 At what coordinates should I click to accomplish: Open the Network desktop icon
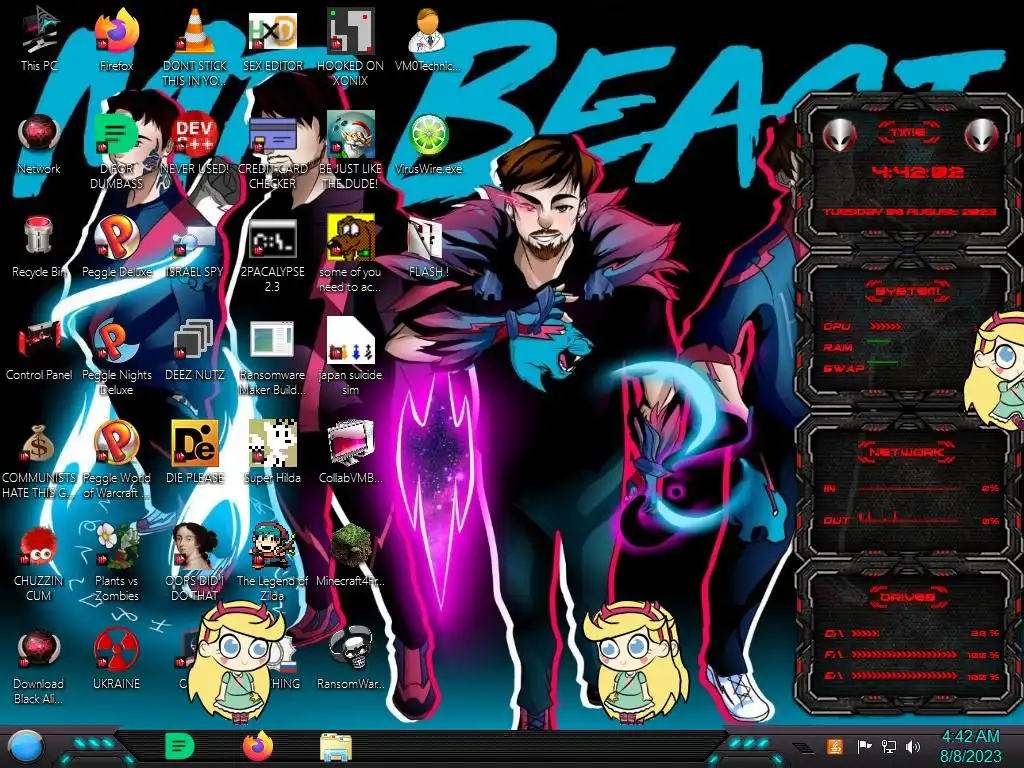click(39, 134)
